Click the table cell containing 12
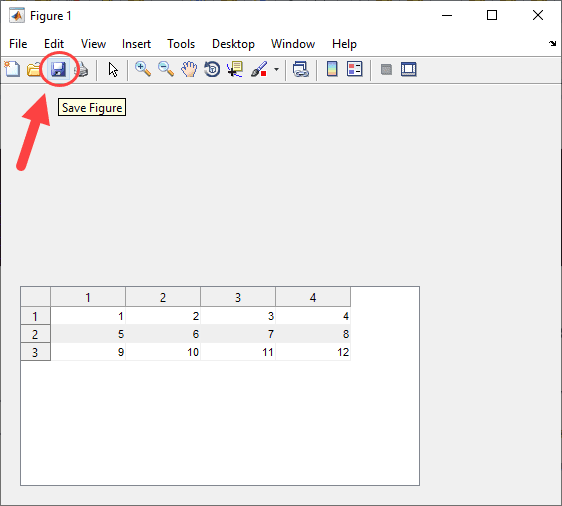This screenshot has width=562, height=506. pyautogui.click(x=313, y=352)
